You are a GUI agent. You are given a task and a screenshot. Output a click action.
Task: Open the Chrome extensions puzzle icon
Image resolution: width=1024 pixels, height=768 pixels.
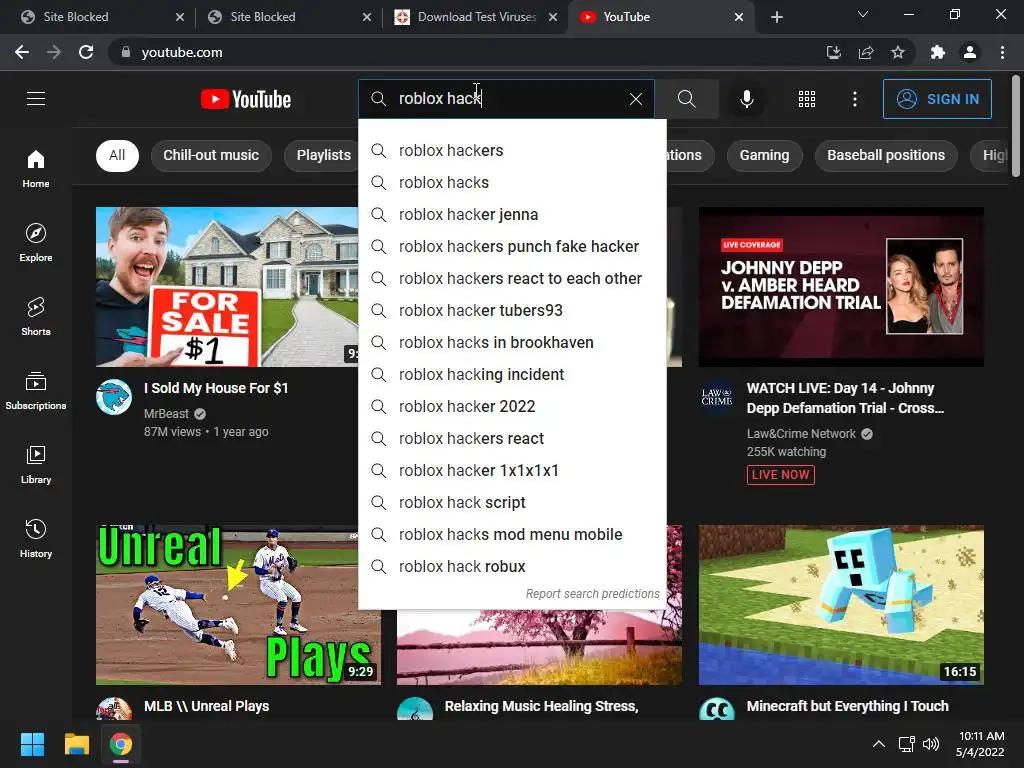click(938, 52)
